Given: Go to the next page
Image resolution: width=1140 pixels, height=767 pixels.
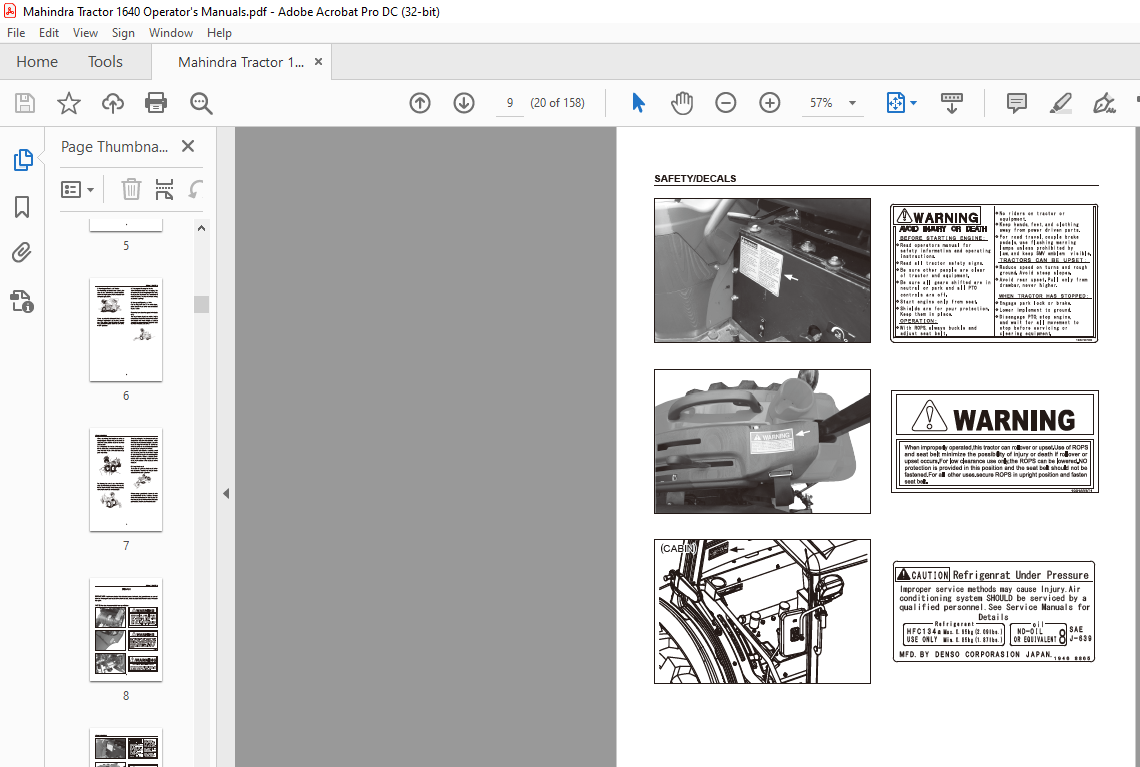Looking at the screenshot, I should pos(464,103).
